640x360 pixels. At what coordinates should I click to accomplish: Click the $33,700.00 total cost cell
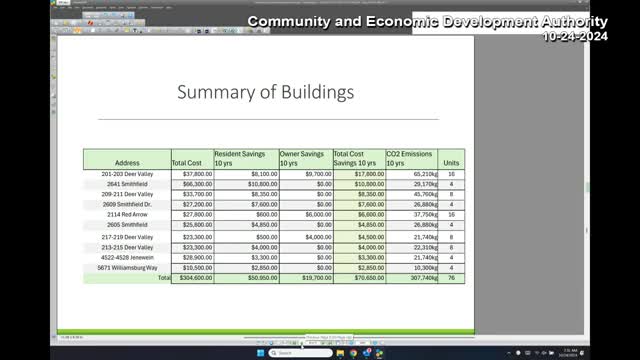[193, 194]
